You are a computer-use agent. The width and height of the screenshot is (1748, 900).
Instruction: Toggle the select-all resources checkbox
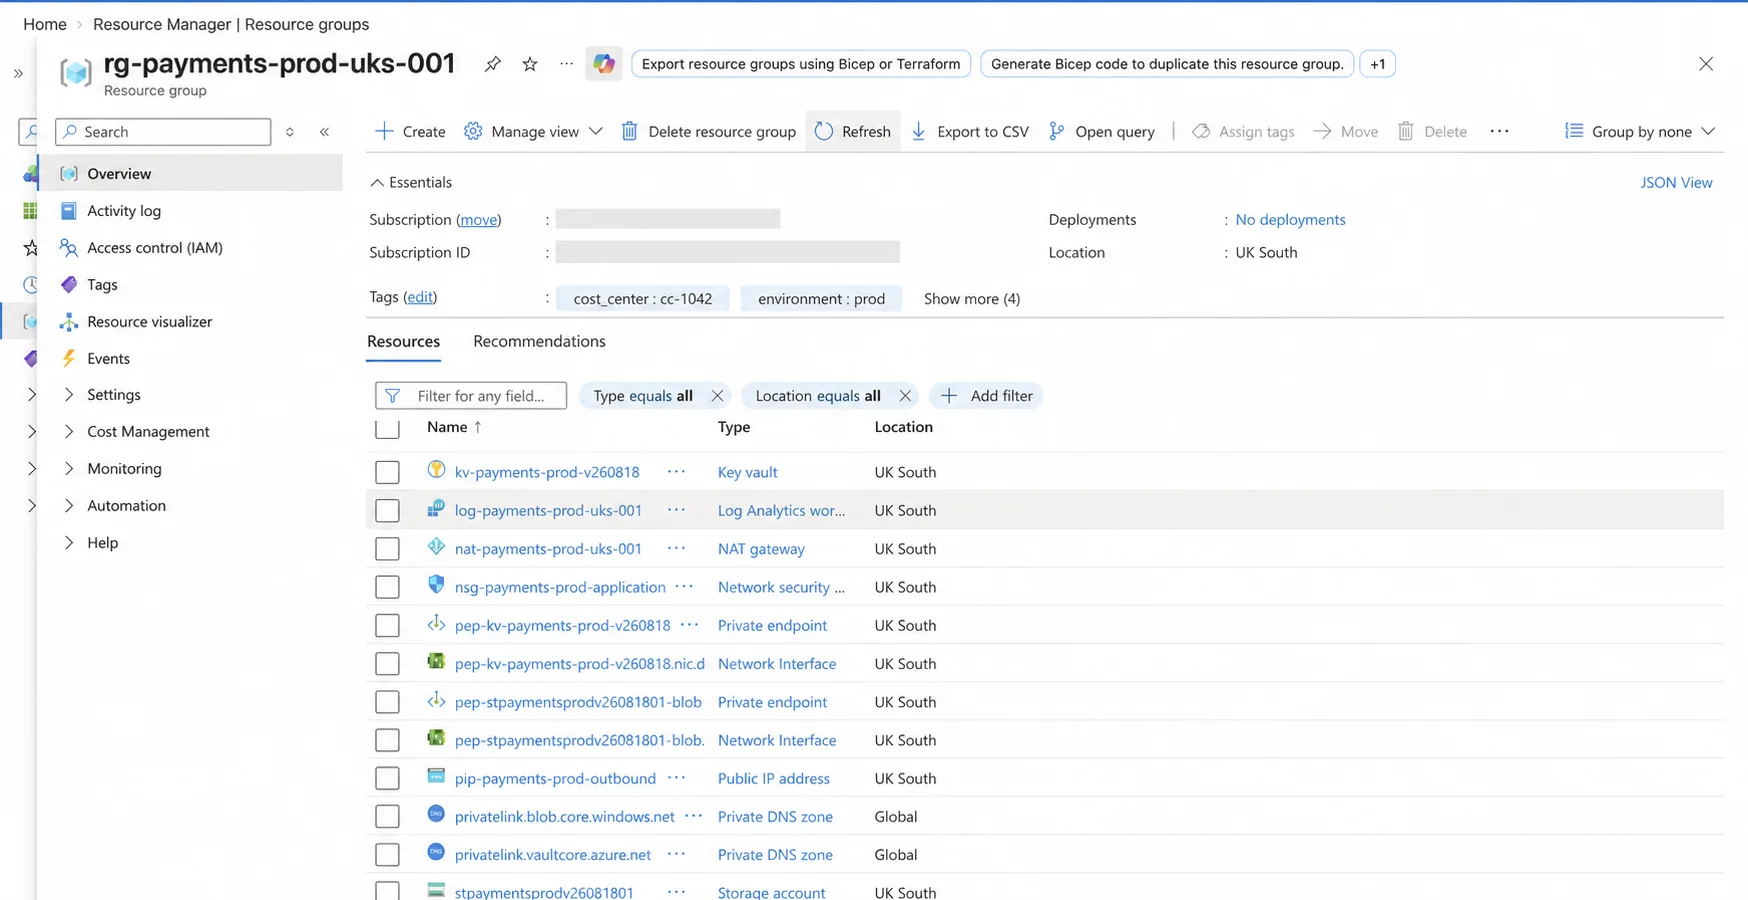[x=387, y=428]
